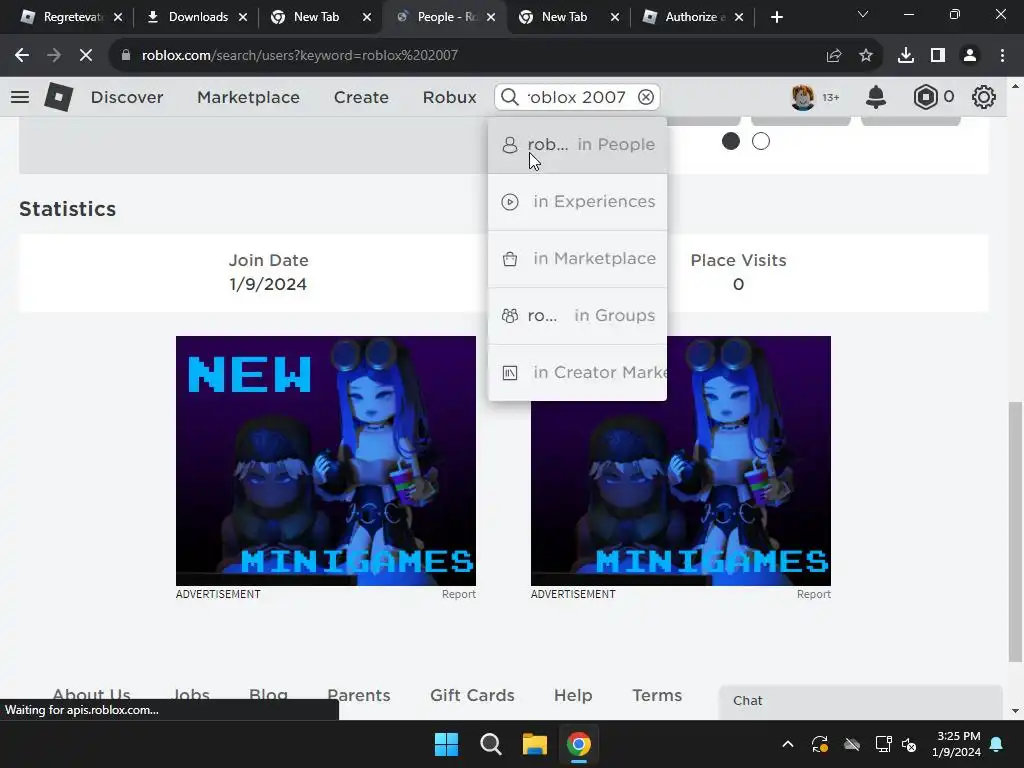Open Chrome profile icon
This screenshot has width=1024, height=768.
970,56
